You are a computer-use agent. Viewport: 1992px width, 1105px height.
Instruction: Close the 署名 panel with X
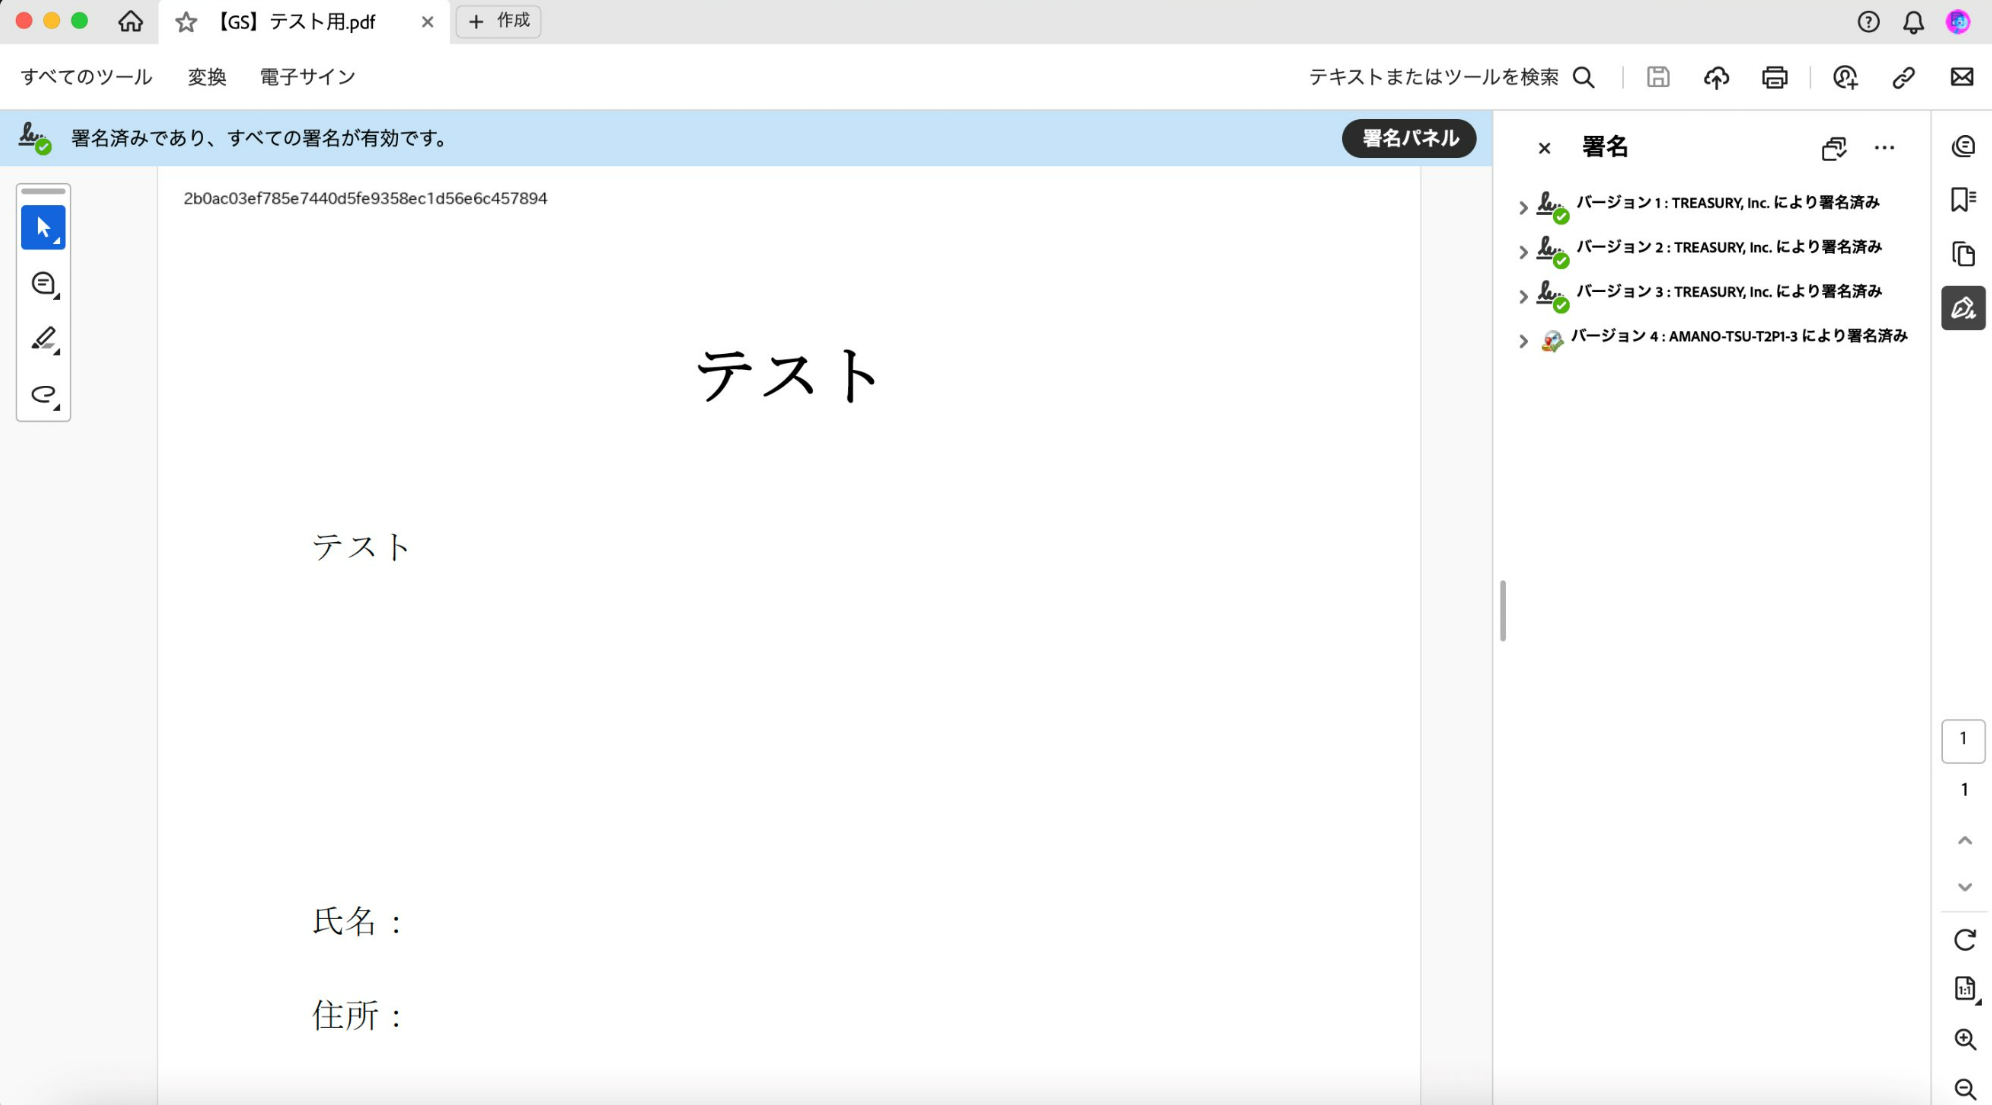pyautogui.click(x=1544, y=148)
